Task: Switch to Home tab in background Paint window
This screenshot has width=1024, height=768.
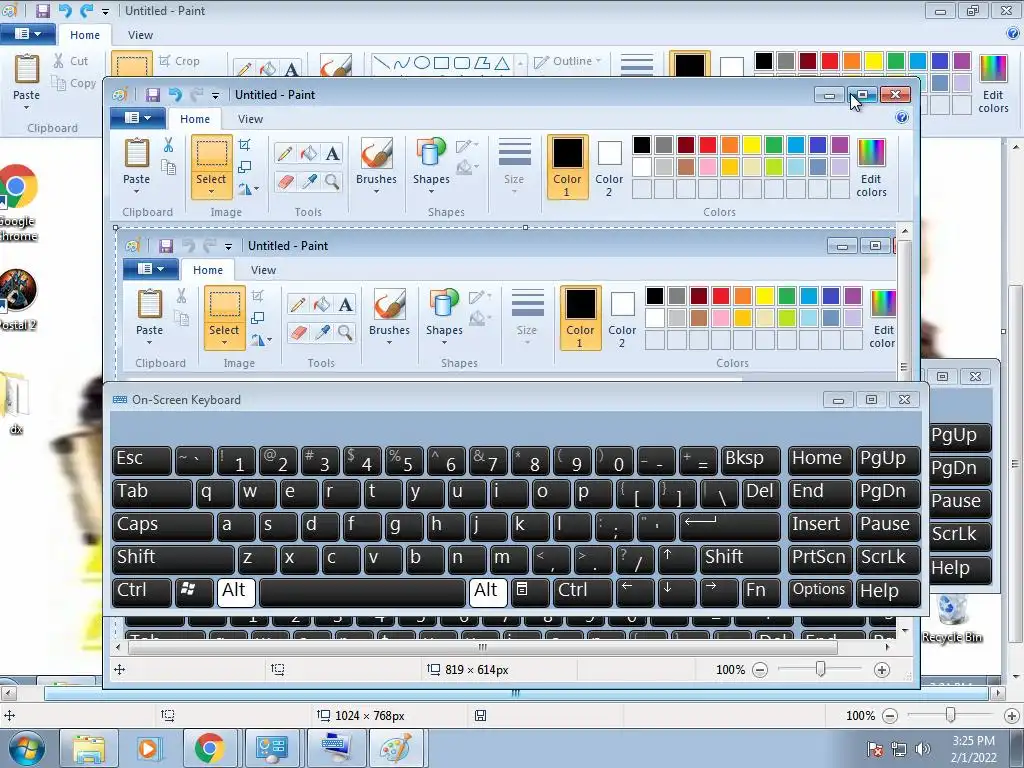Action: [x=85, y=35]
